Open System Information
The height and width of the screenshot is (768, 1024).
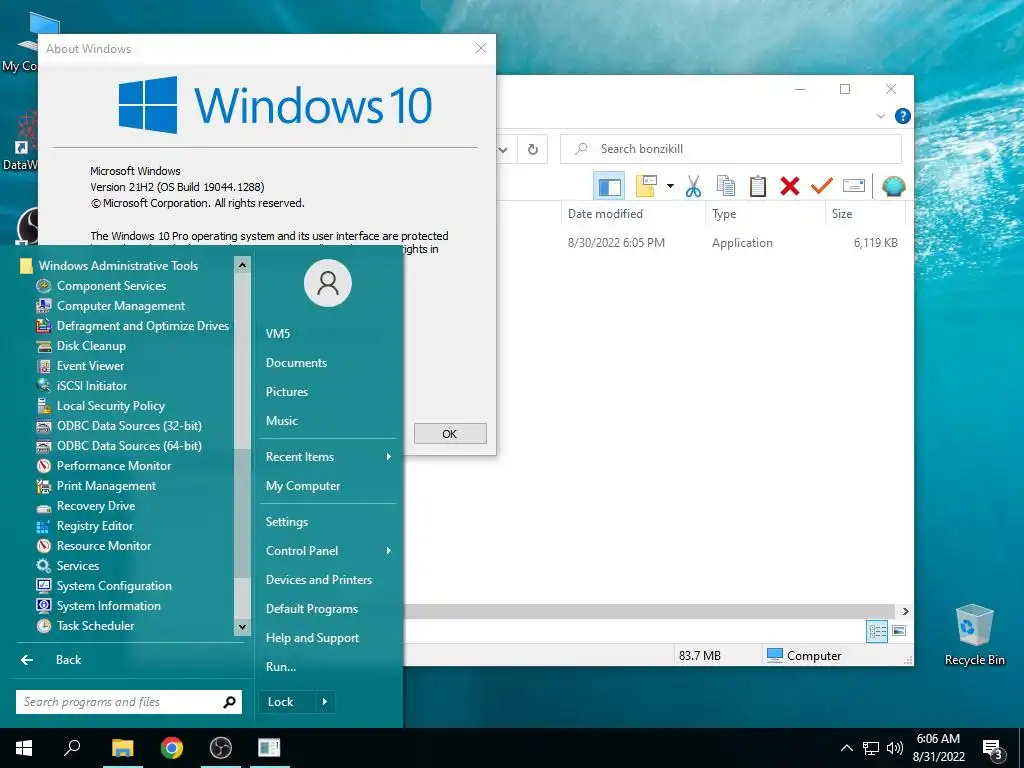pyautogui.click(x=99, y=606)
